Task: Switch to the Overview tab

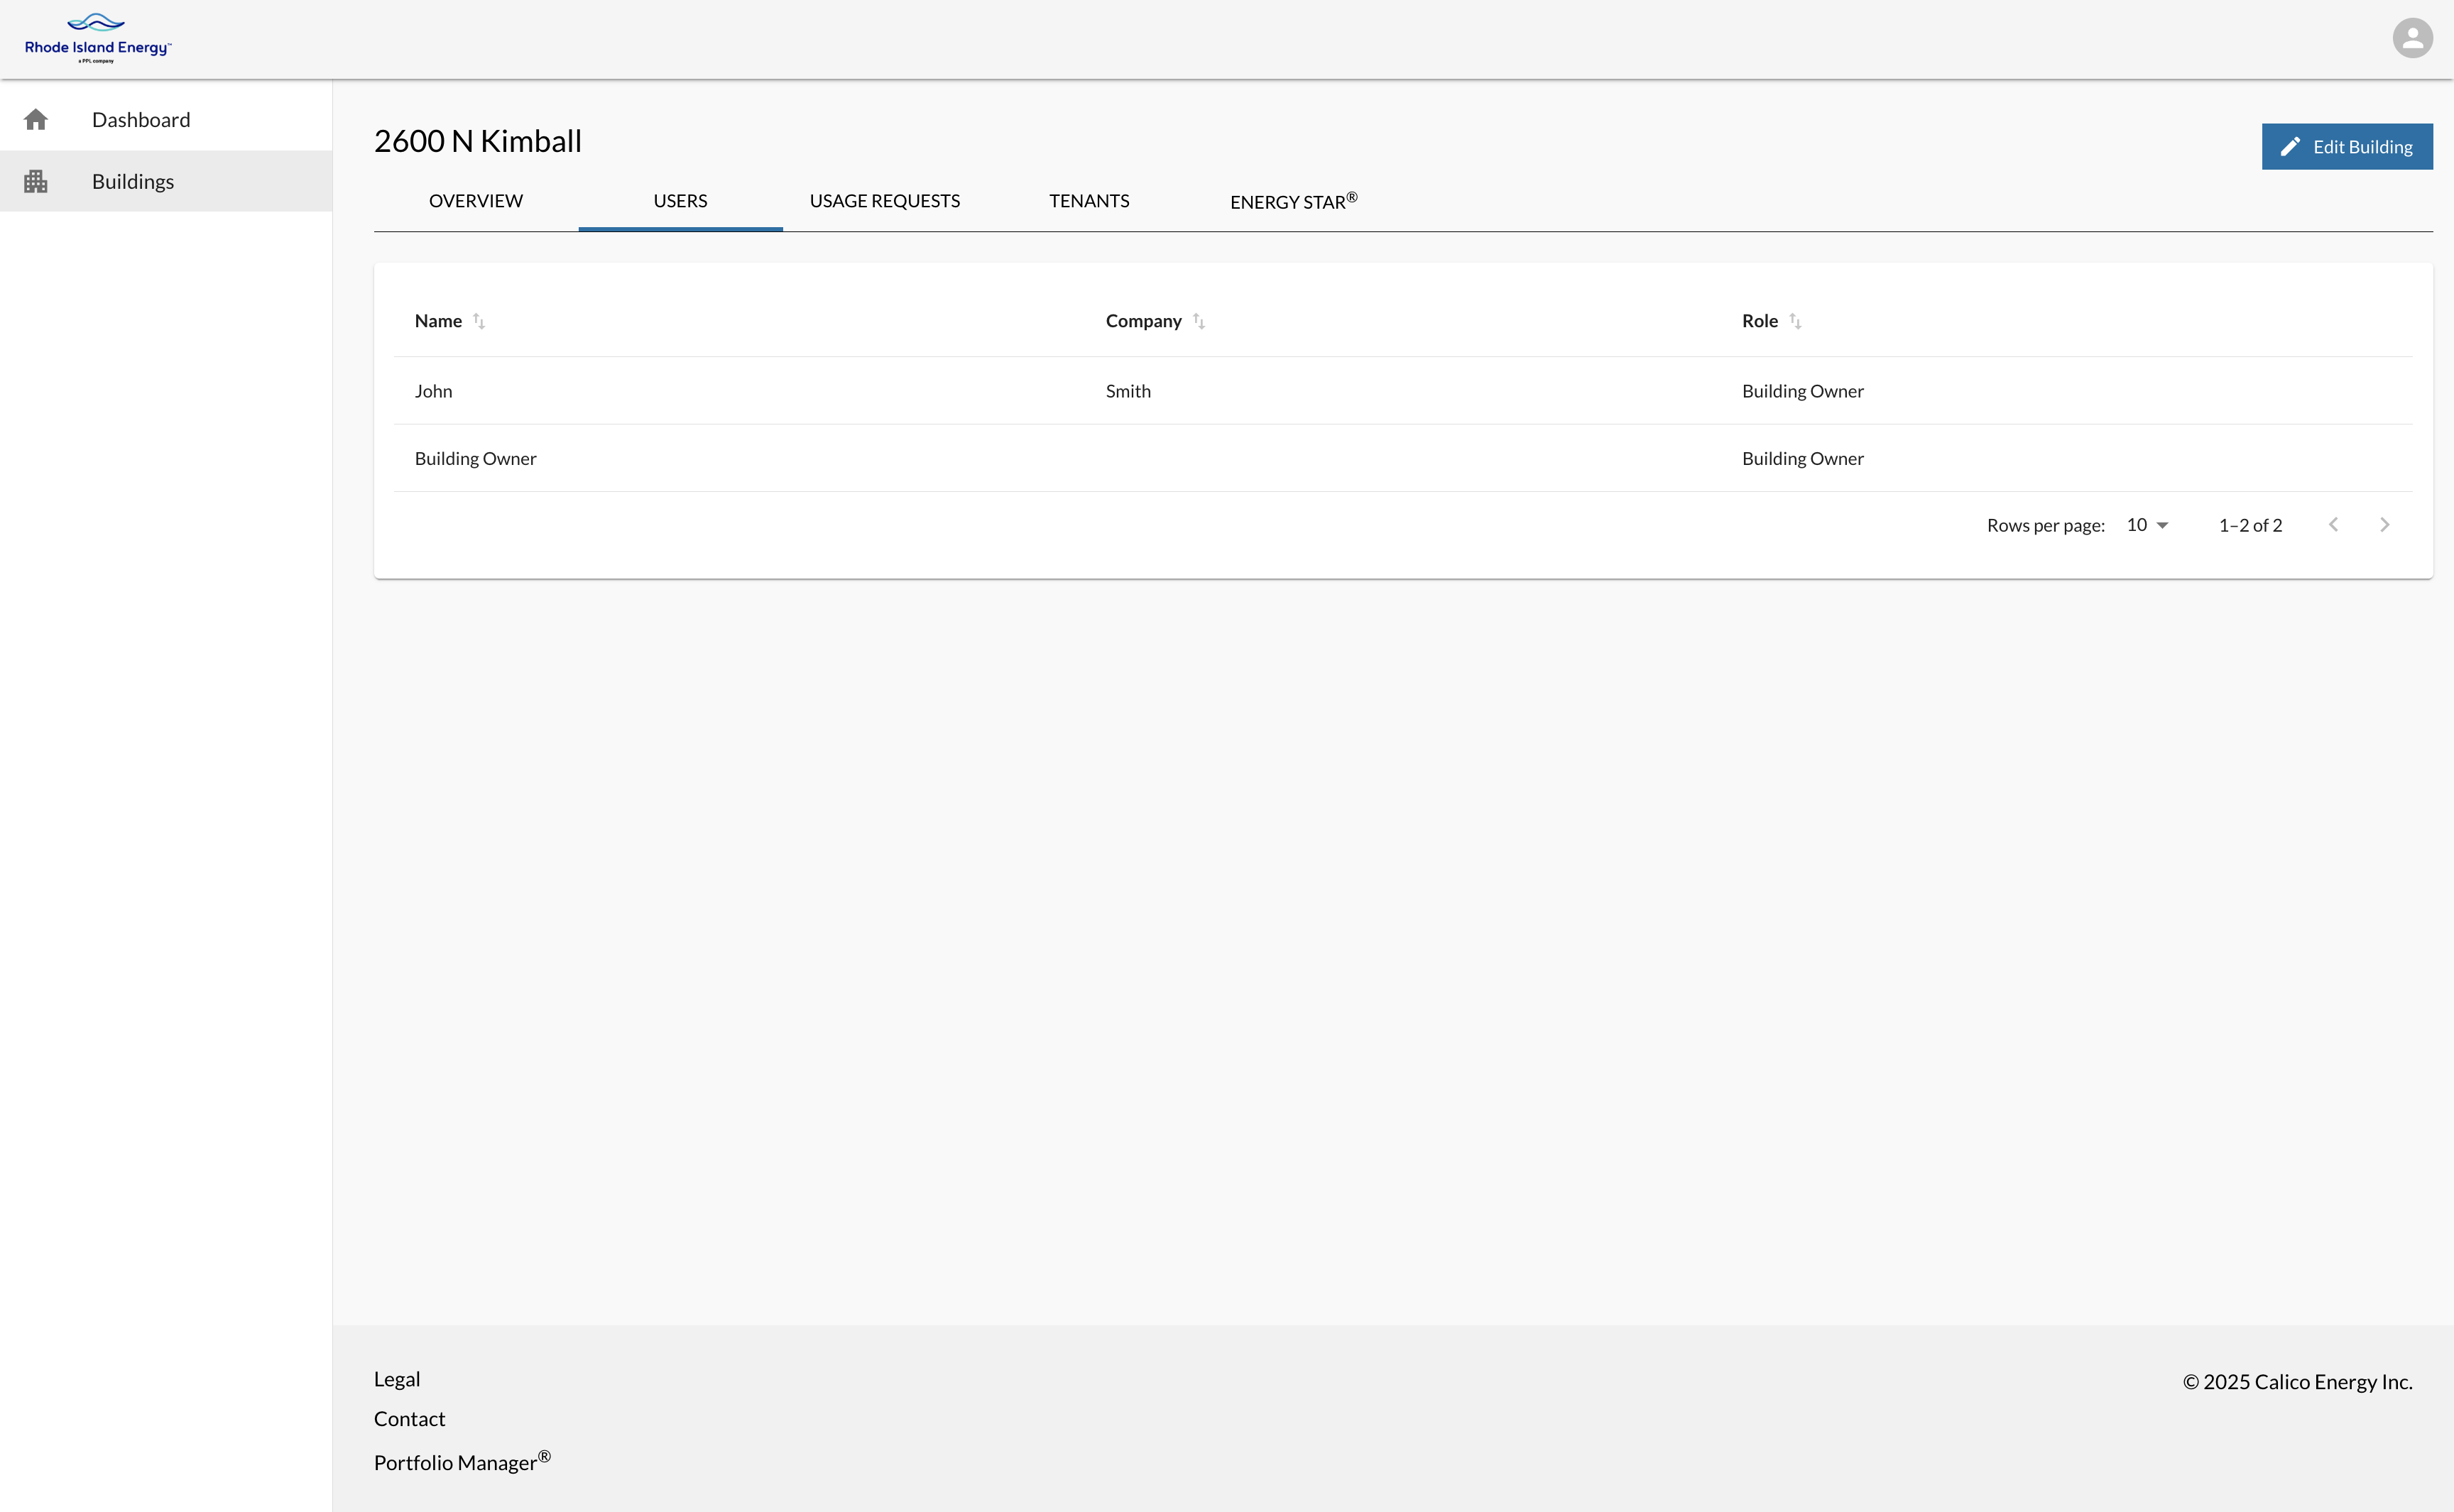Action: pos(475,201)
